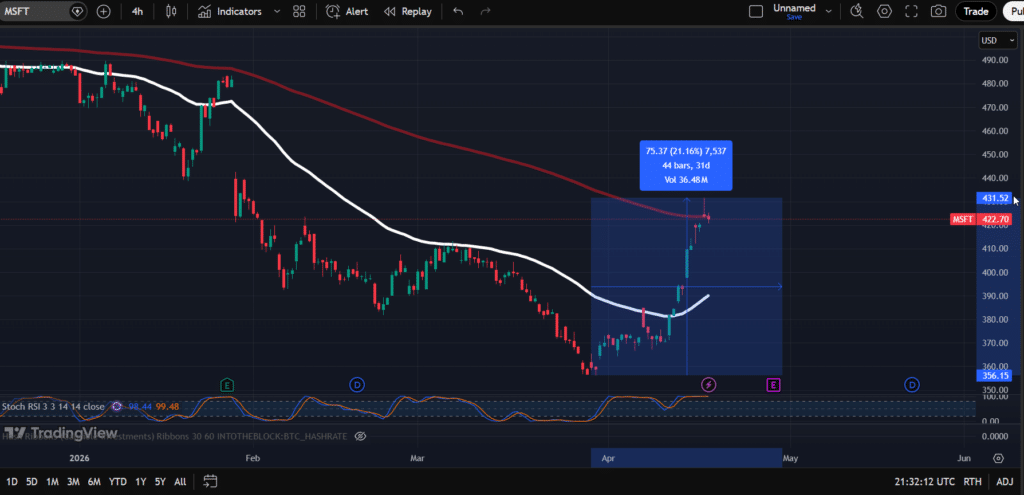Click the add symbol compare plus icon
This screenshot has height=495, width=1024.
coord(104,12)
